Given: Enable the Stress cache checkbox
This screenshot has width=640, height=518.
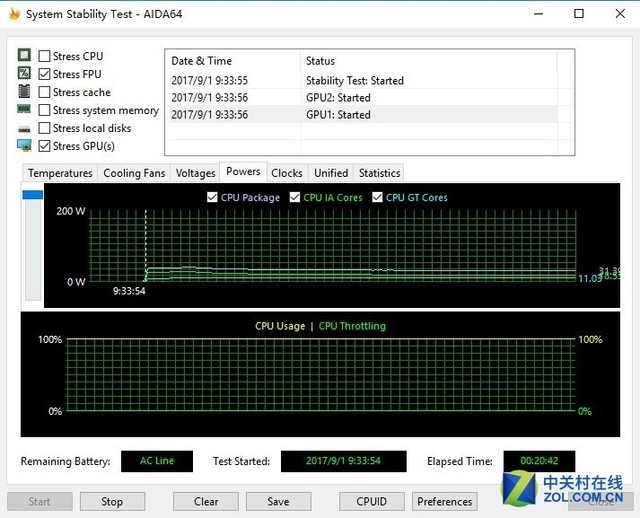Looking at the screenshot, I should (x=44, y=92).
